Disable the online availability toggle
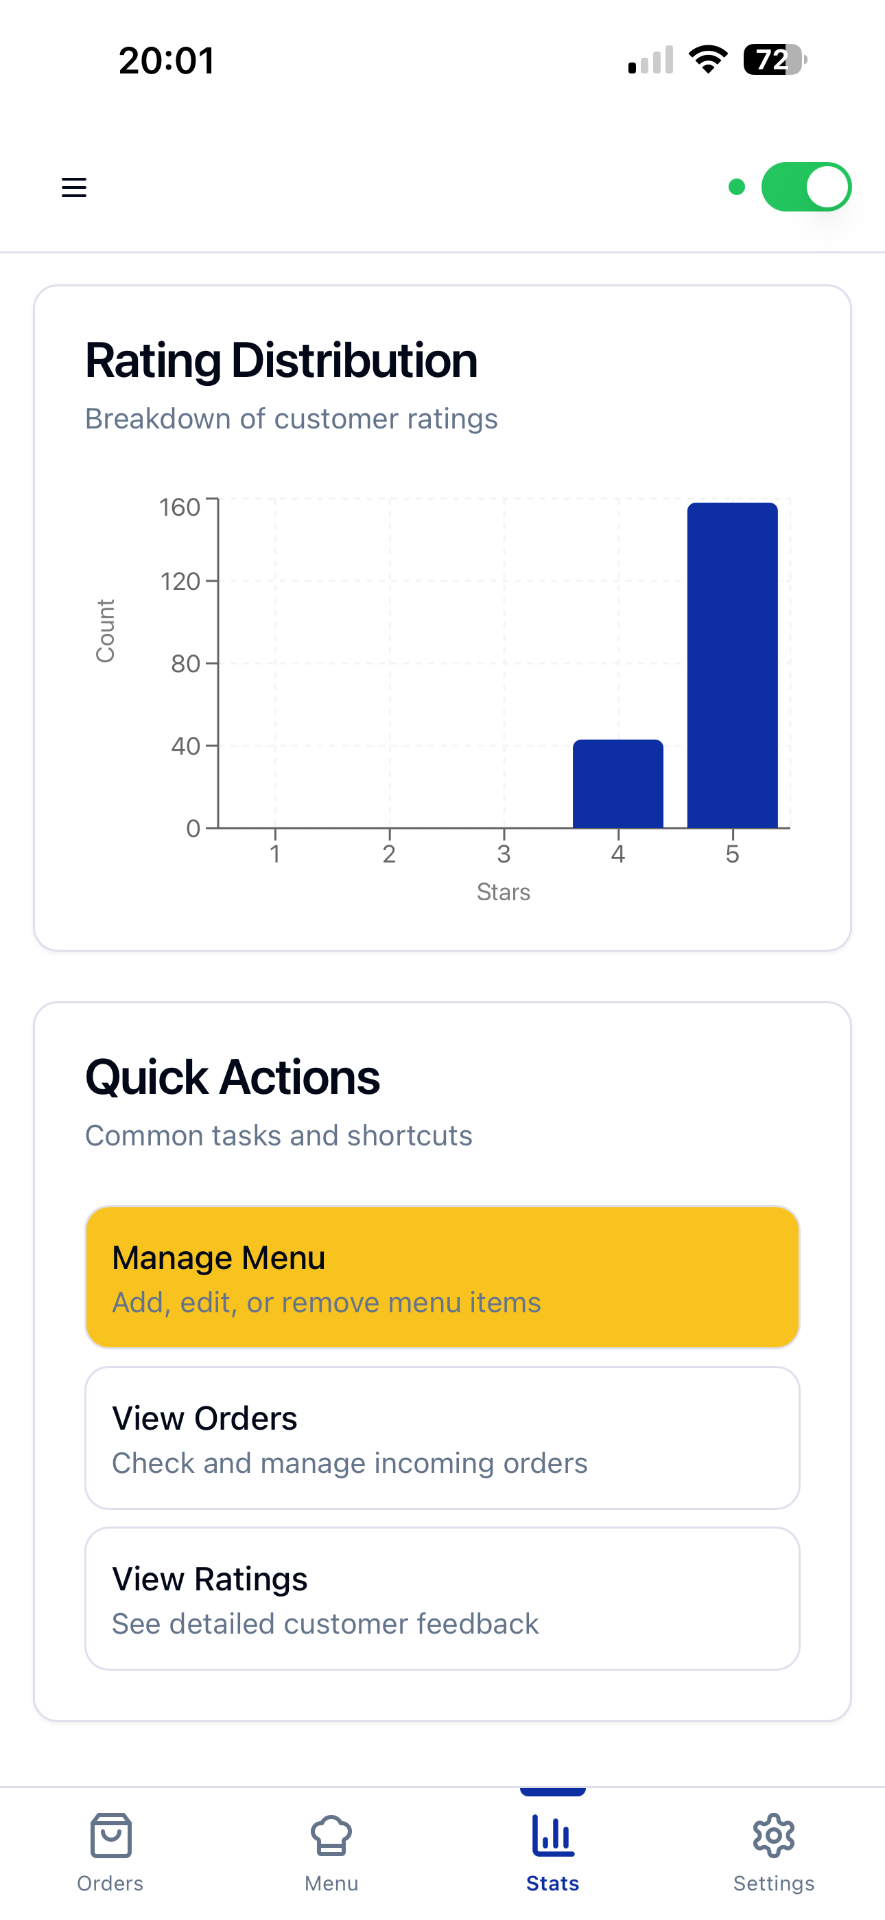 [x=806, y=186]
